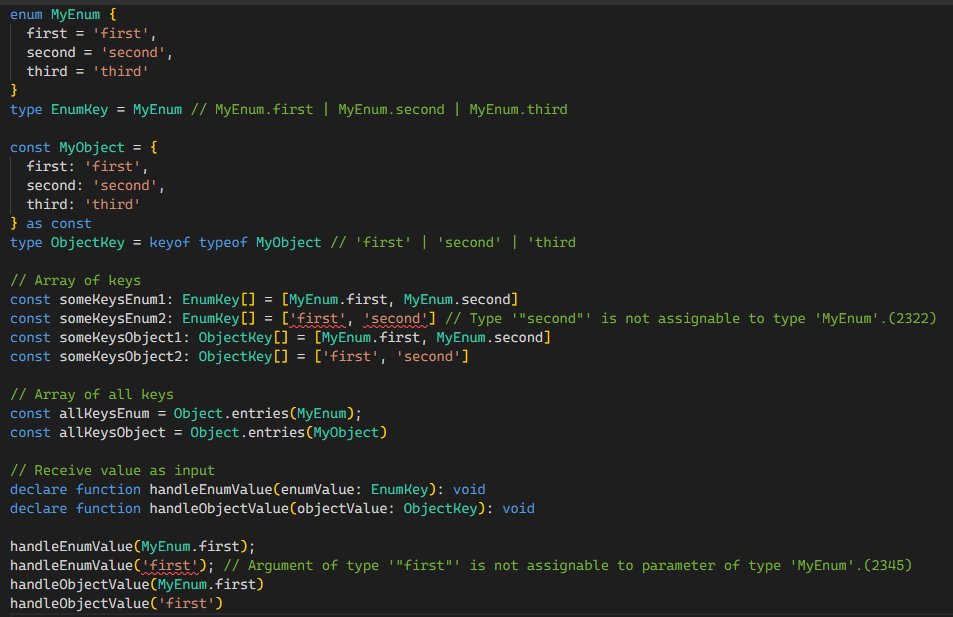The width and height of the screenshot is (953, 617).
Task: Click the "enumValue" parameter name
Action: (317, 489)
